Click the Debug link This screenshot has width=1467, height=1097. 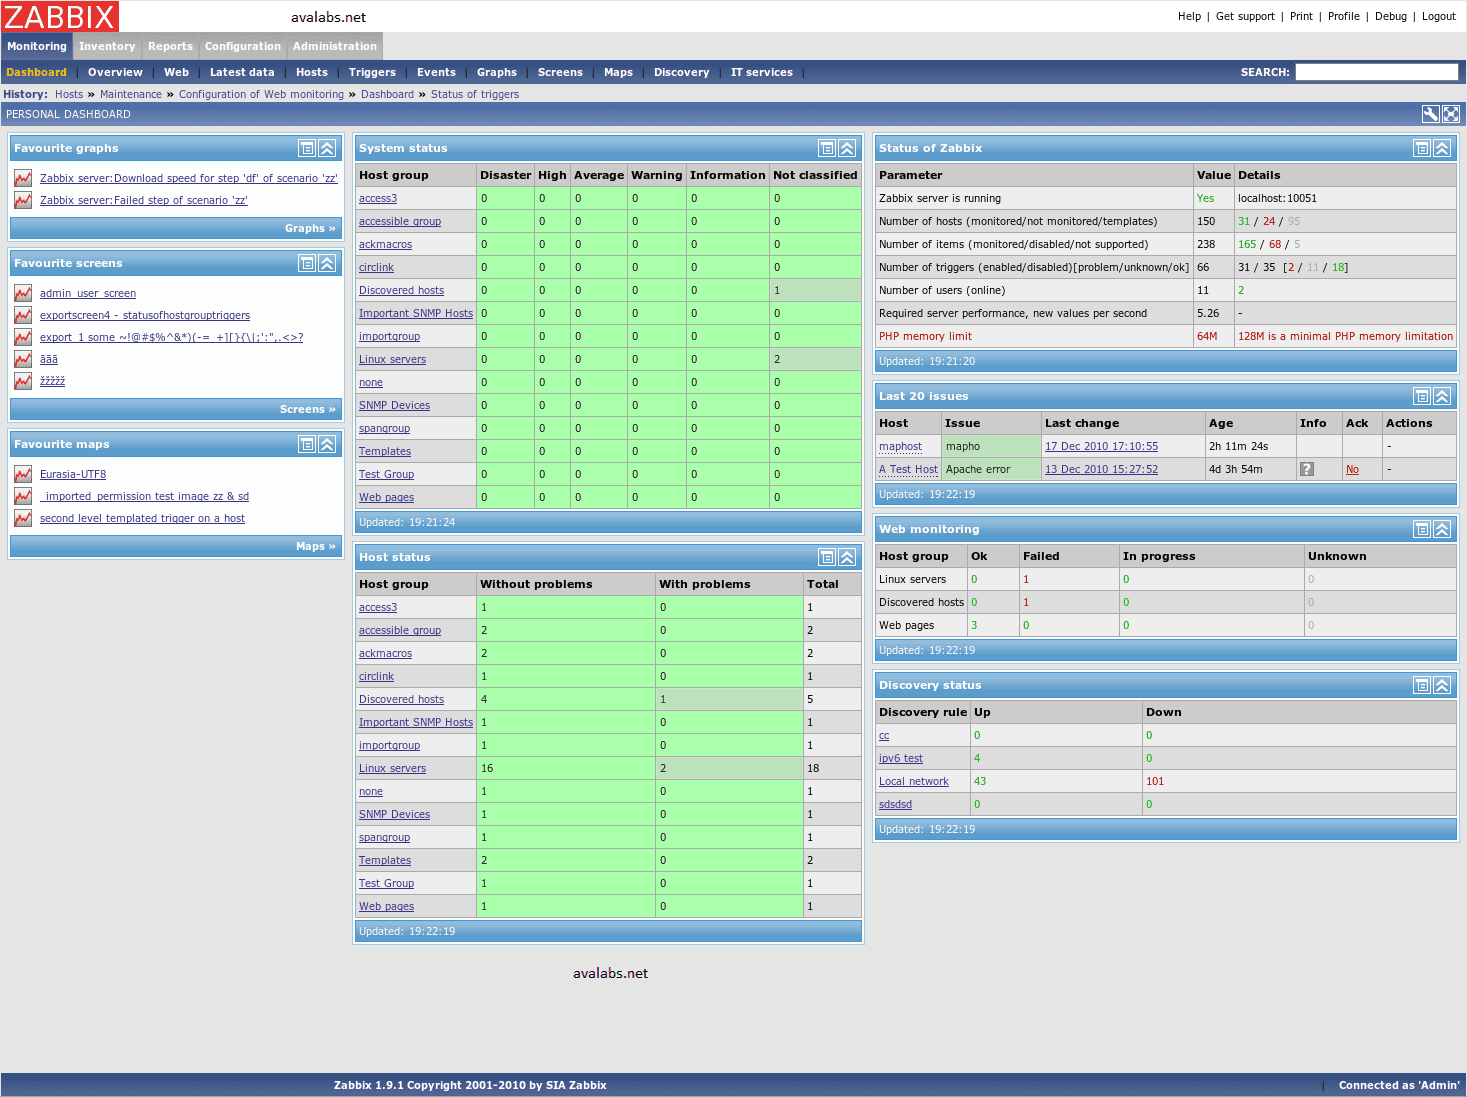tap(1391, 16)
